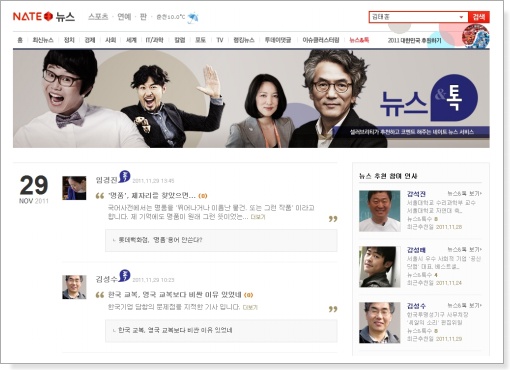Open the 한국 교복 post author's profile thumbnail

coord(74,287)
